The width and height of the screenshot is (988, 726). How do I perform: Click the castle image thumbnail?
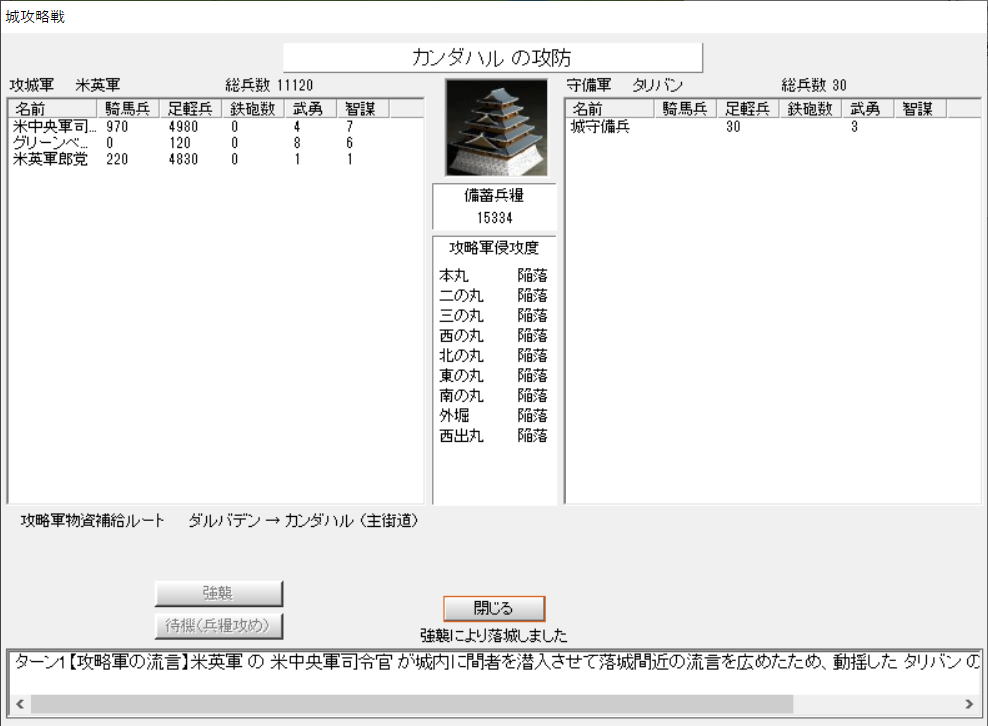(495, 128)
